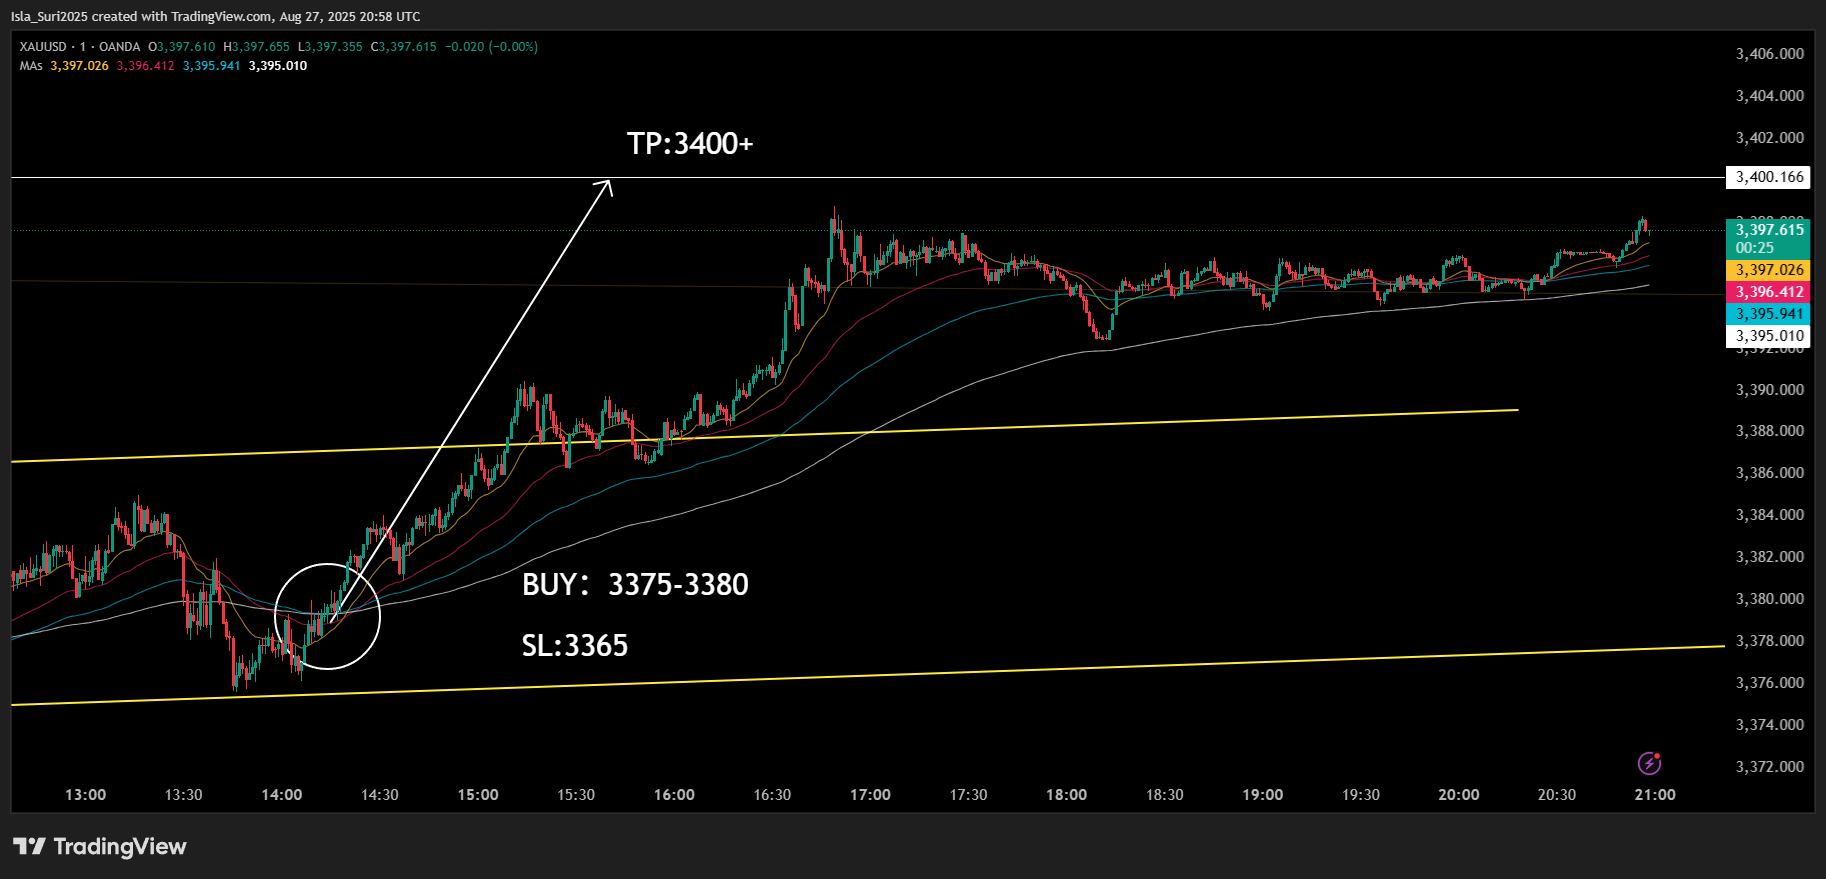The width and height of the screenshot is (1826, 879).
Task: Click the 3,372.000 price scale label
Action: 1770,767
